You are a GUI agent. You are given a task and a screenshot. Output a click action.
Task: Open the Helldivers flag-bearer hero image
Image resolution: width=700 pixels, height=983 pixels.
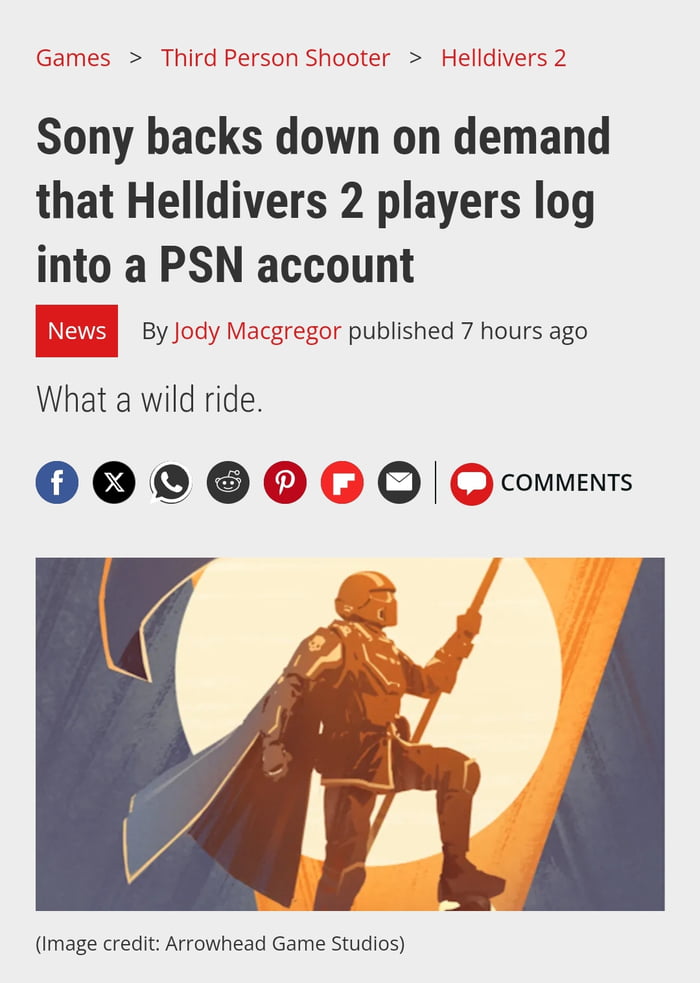point(350,734)
